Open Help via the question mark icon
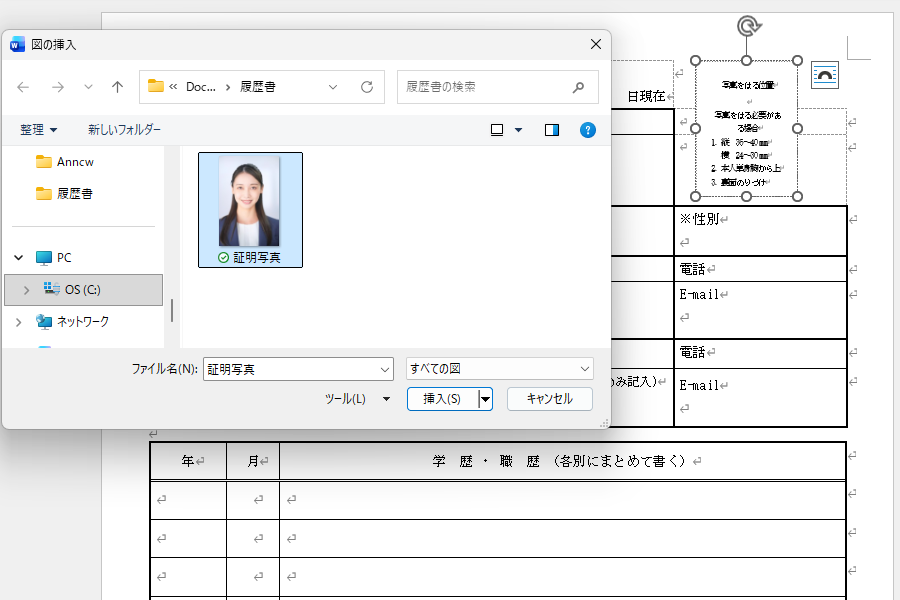The height and width of the screenshot is (600, 900). point(588,129)
